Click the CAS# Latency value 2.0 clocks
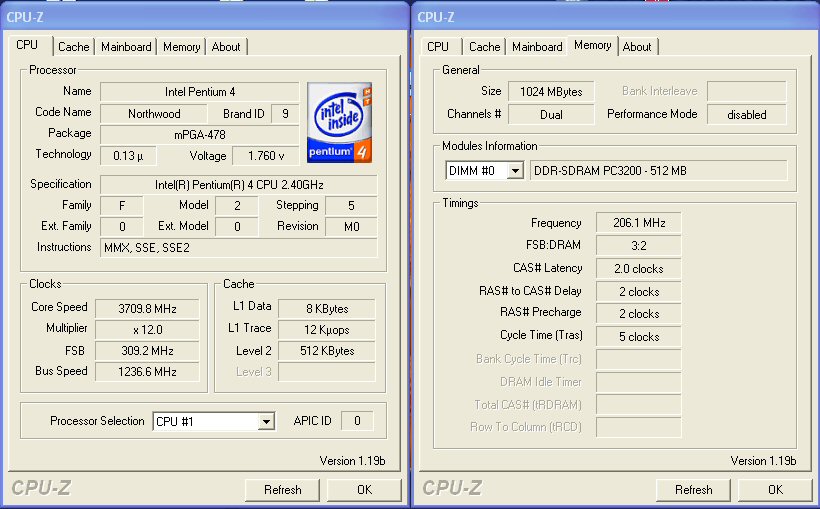 click(x=639, y=268)
